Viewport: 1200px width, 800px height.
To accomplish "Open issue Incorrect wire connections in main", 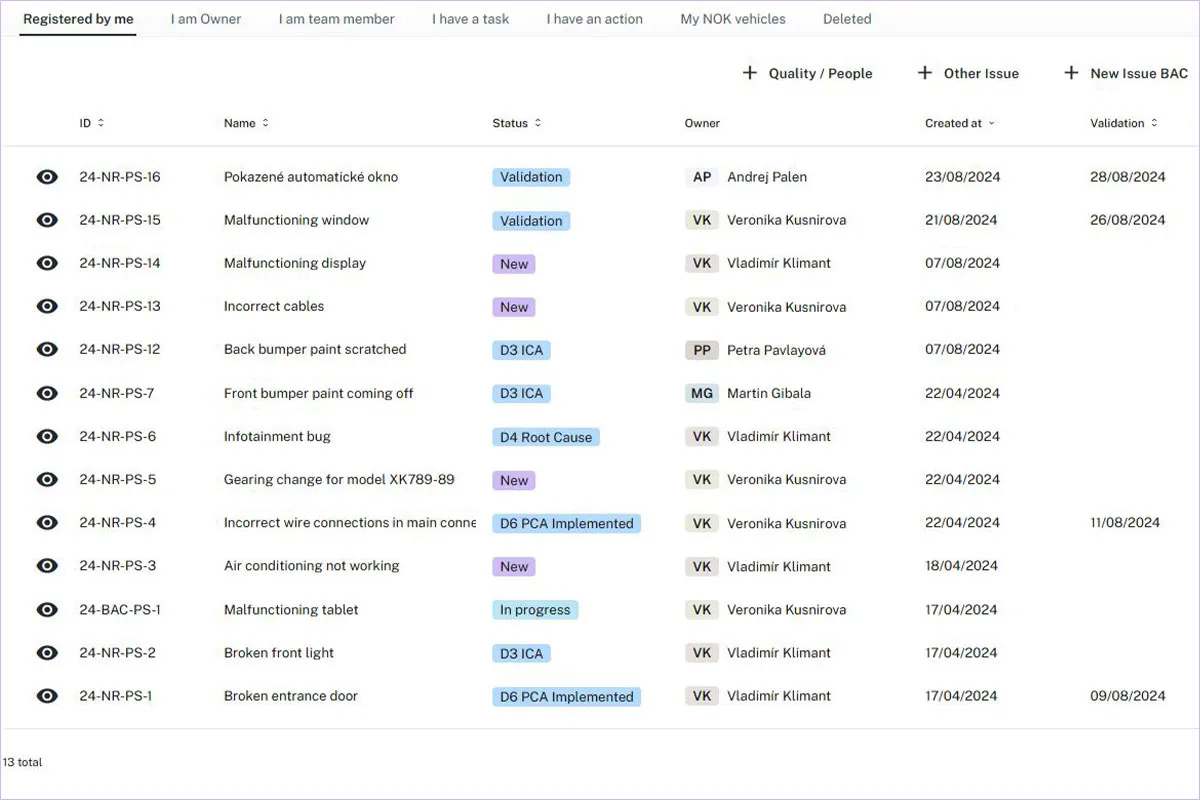I will pyautogui.click(x=350, y=522).
